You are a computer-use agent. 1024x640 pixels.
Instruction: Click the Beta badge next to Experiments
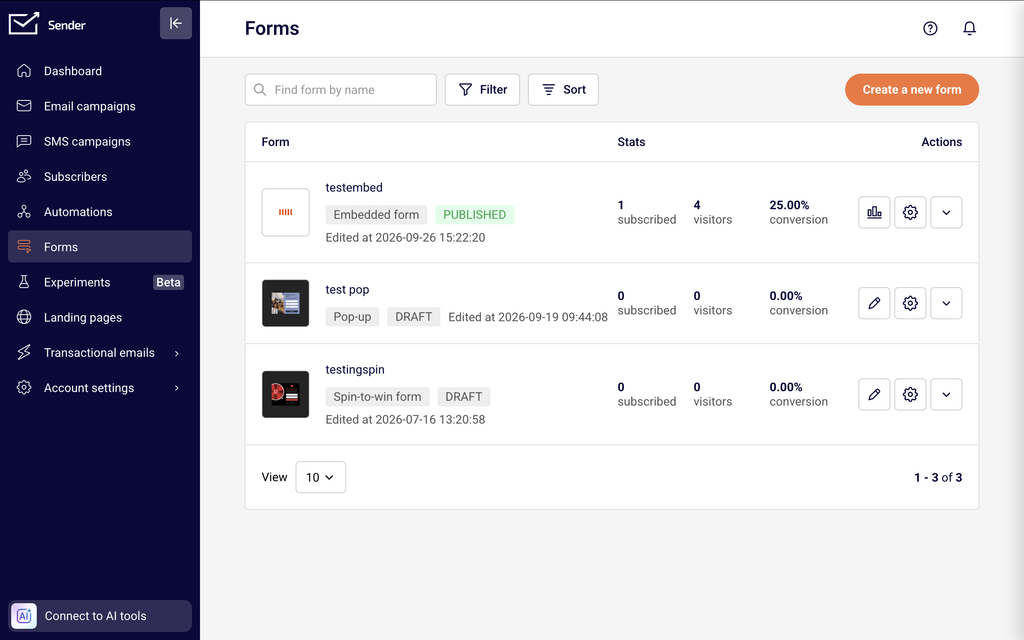pyautogui.click(x=168, y=282)
